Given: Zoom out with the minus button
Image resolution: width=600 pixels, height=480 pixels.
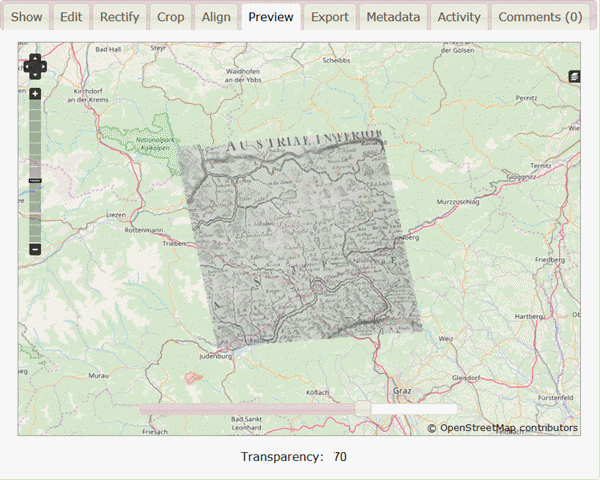Looking at the screenshot, I should (x=35, y=250).
